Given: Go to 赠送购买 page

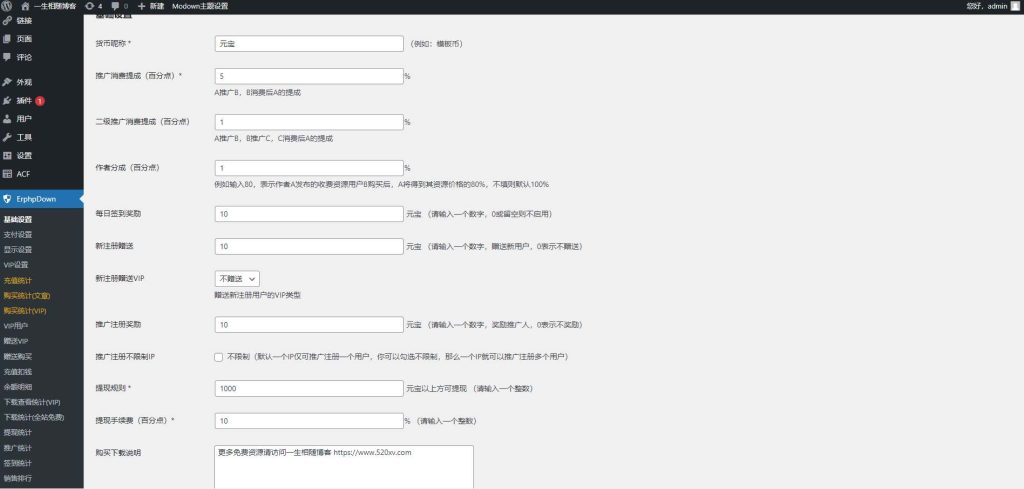Looking at the screenshot, I should (x=18, y=356).
